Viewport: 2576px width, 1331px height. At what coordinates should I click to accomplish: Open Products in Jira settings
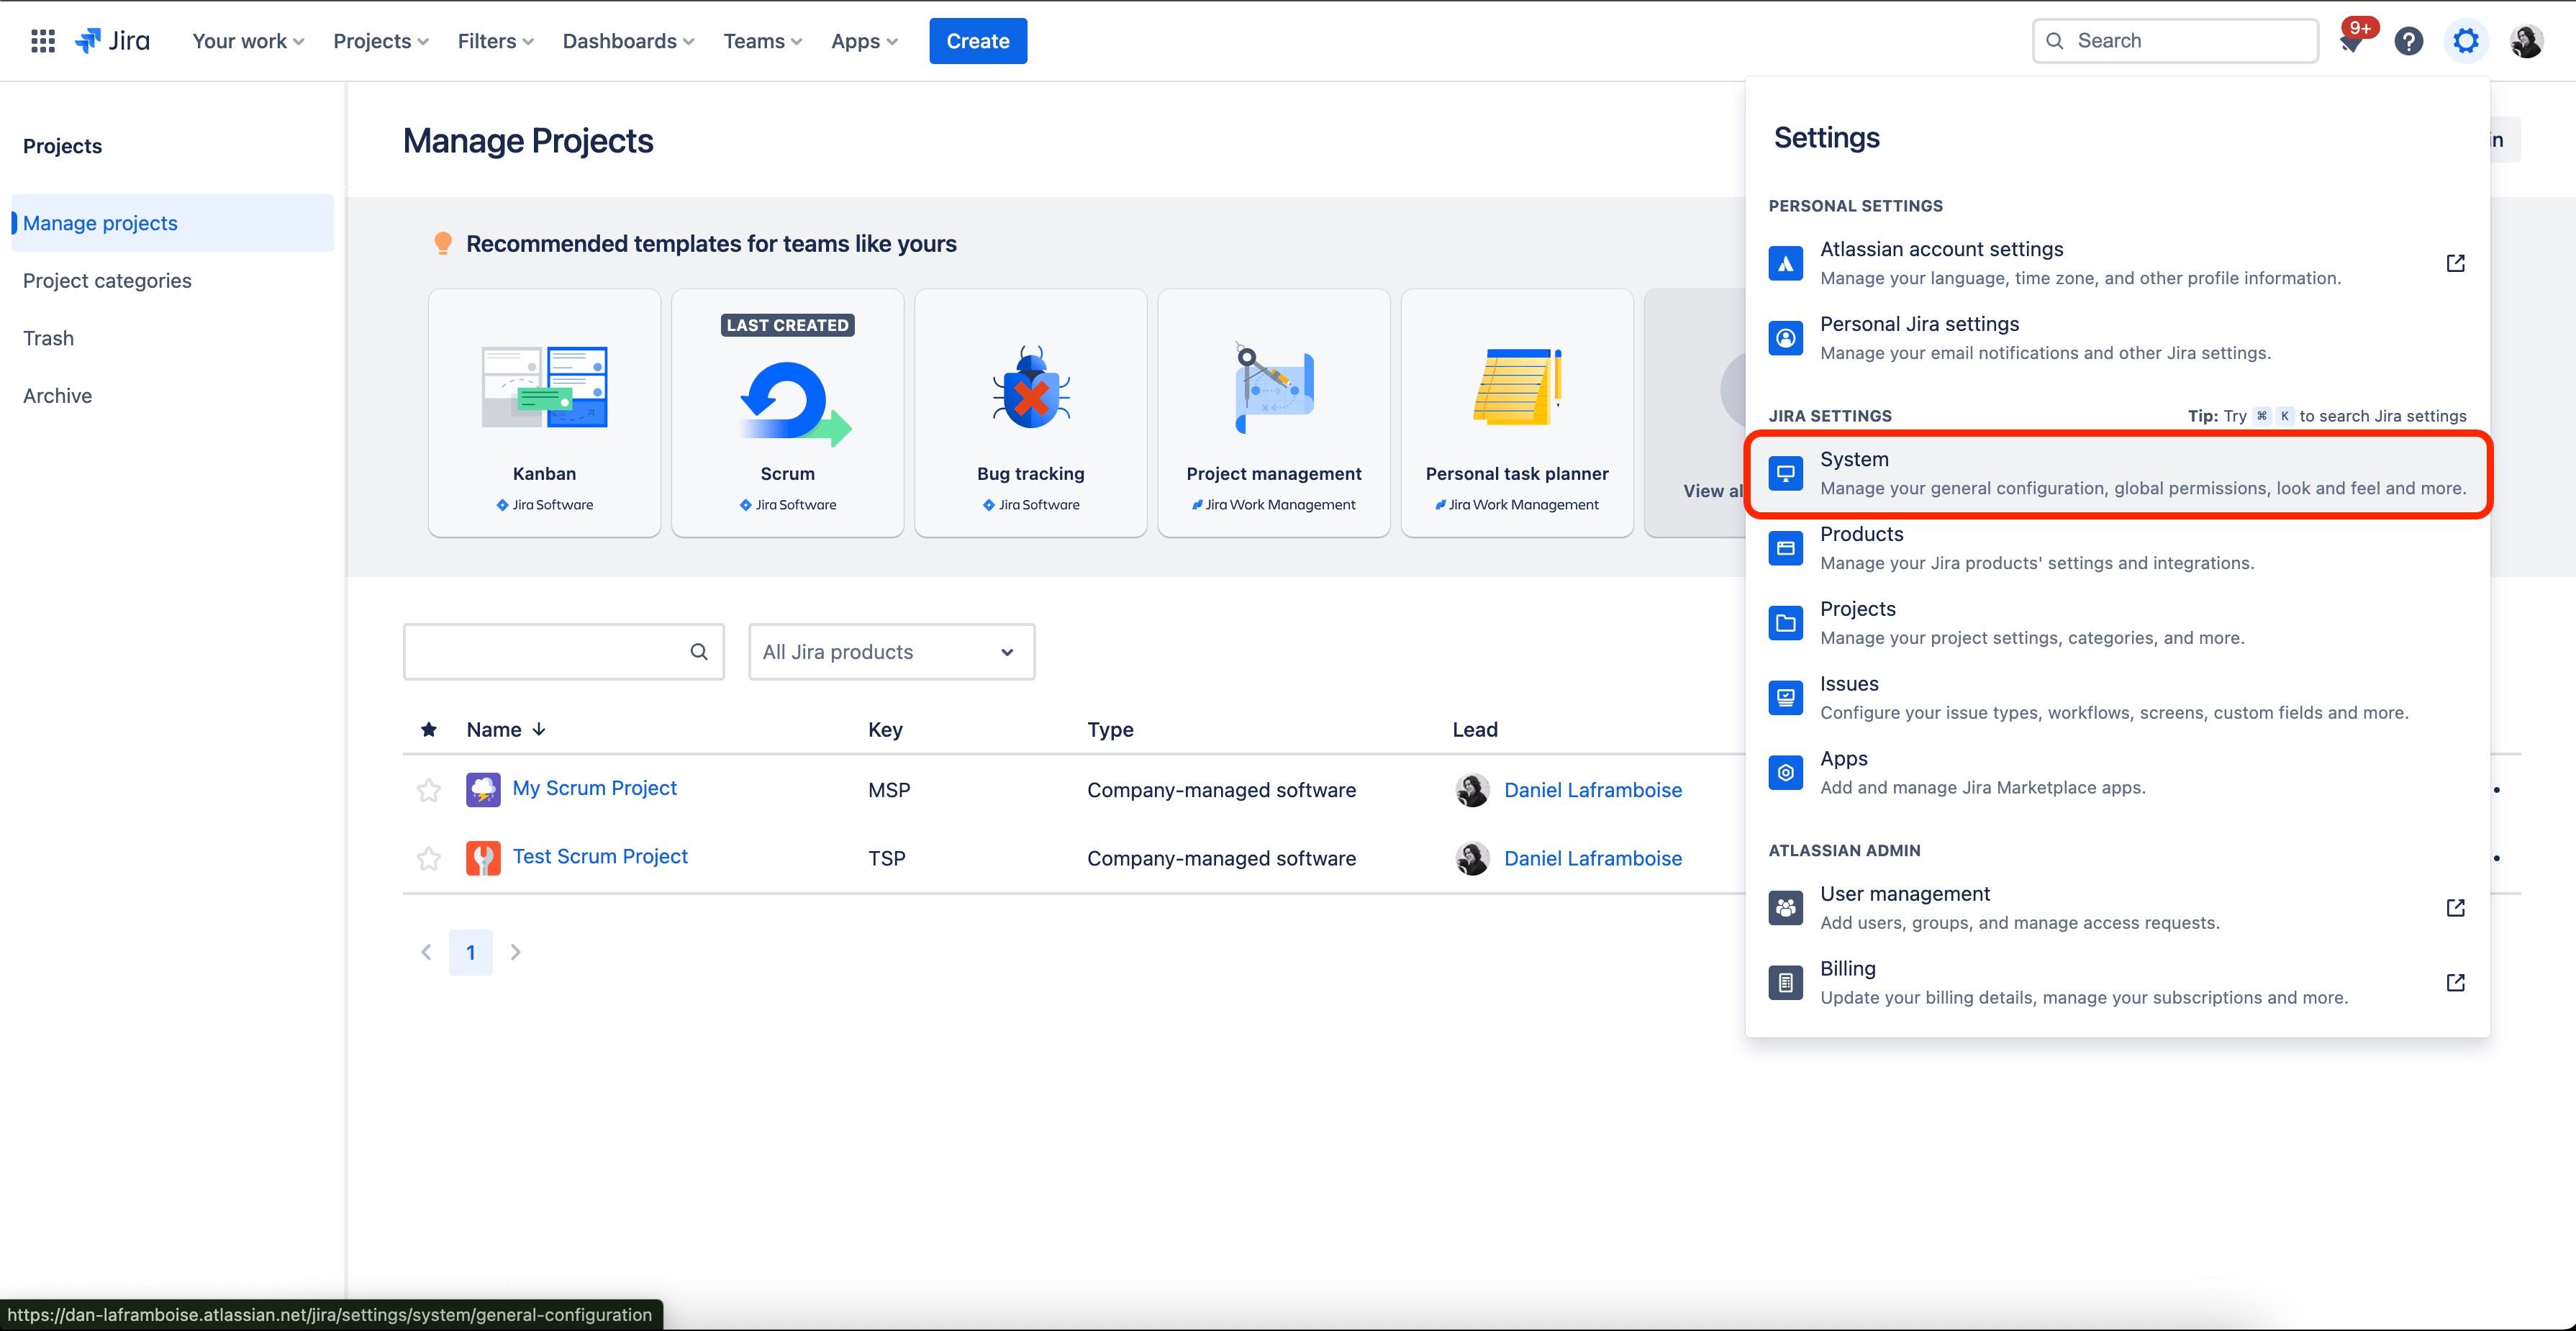coord(2118,548)
